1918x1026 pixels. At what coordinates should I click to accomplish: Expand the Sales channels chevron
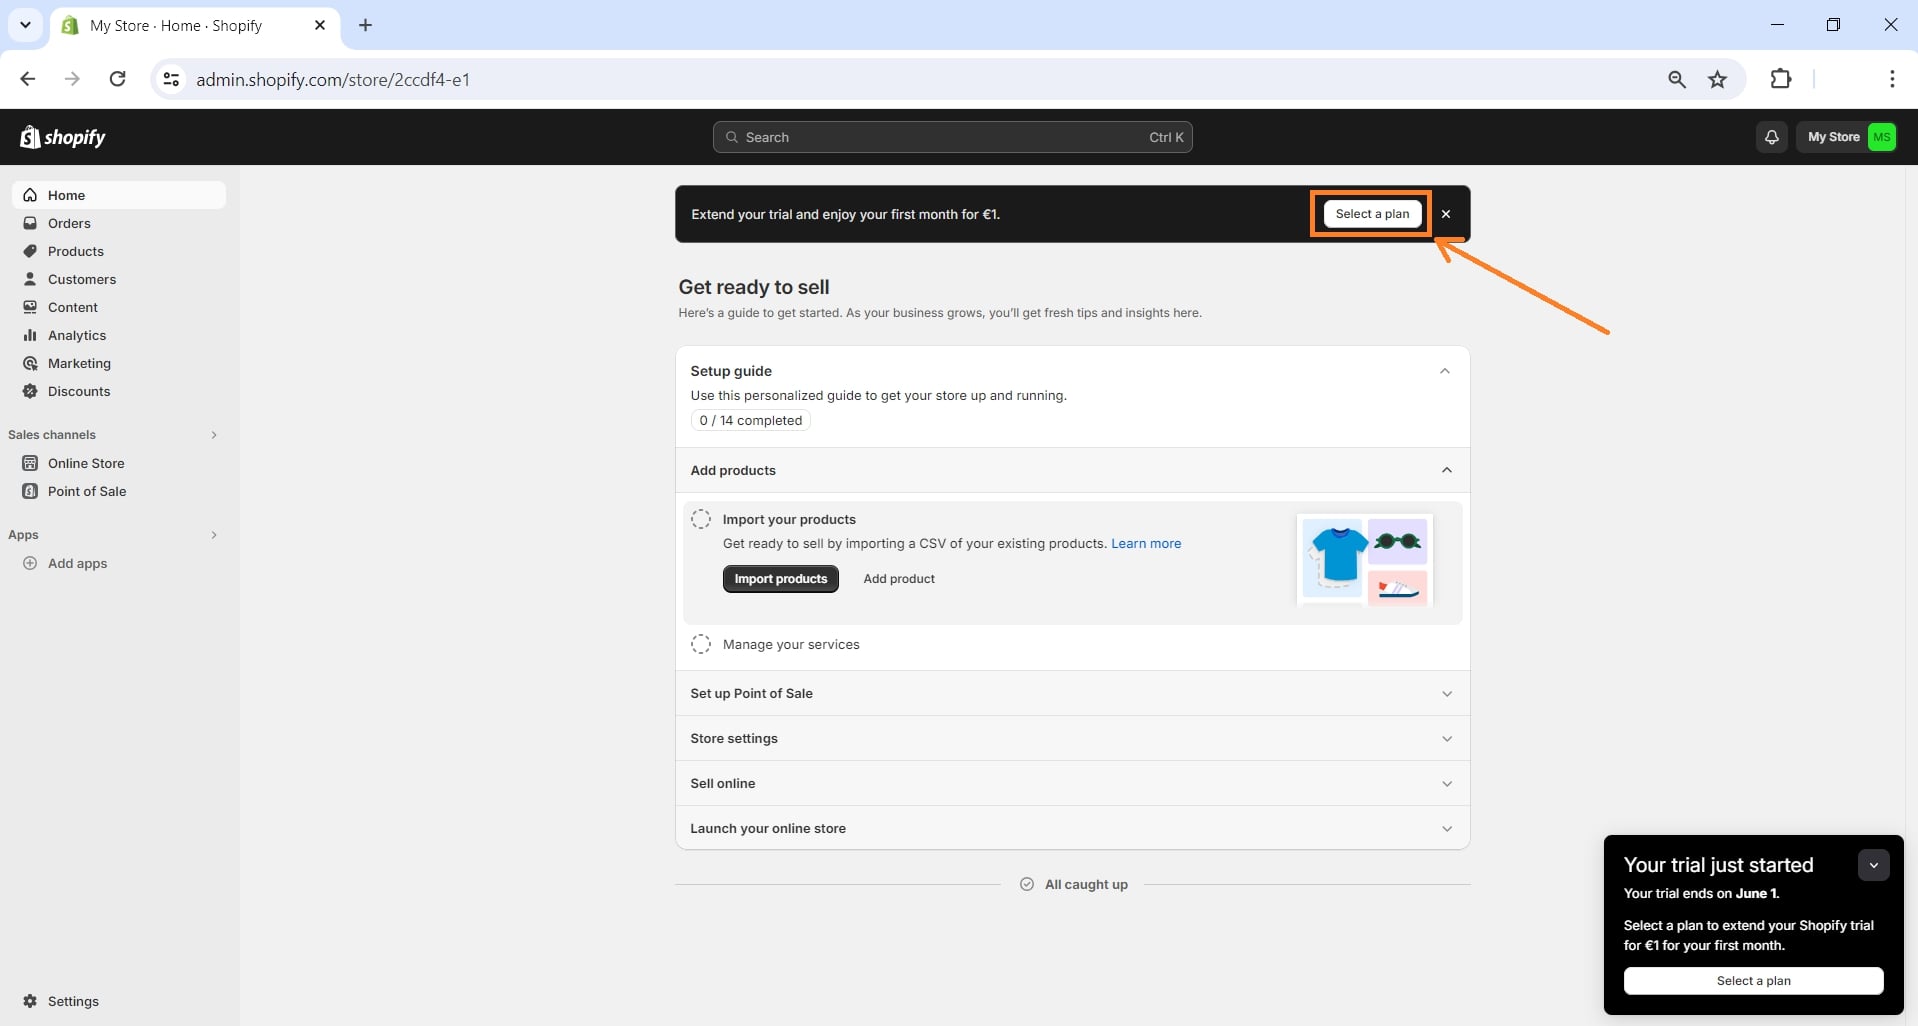(x=214, y=435)
